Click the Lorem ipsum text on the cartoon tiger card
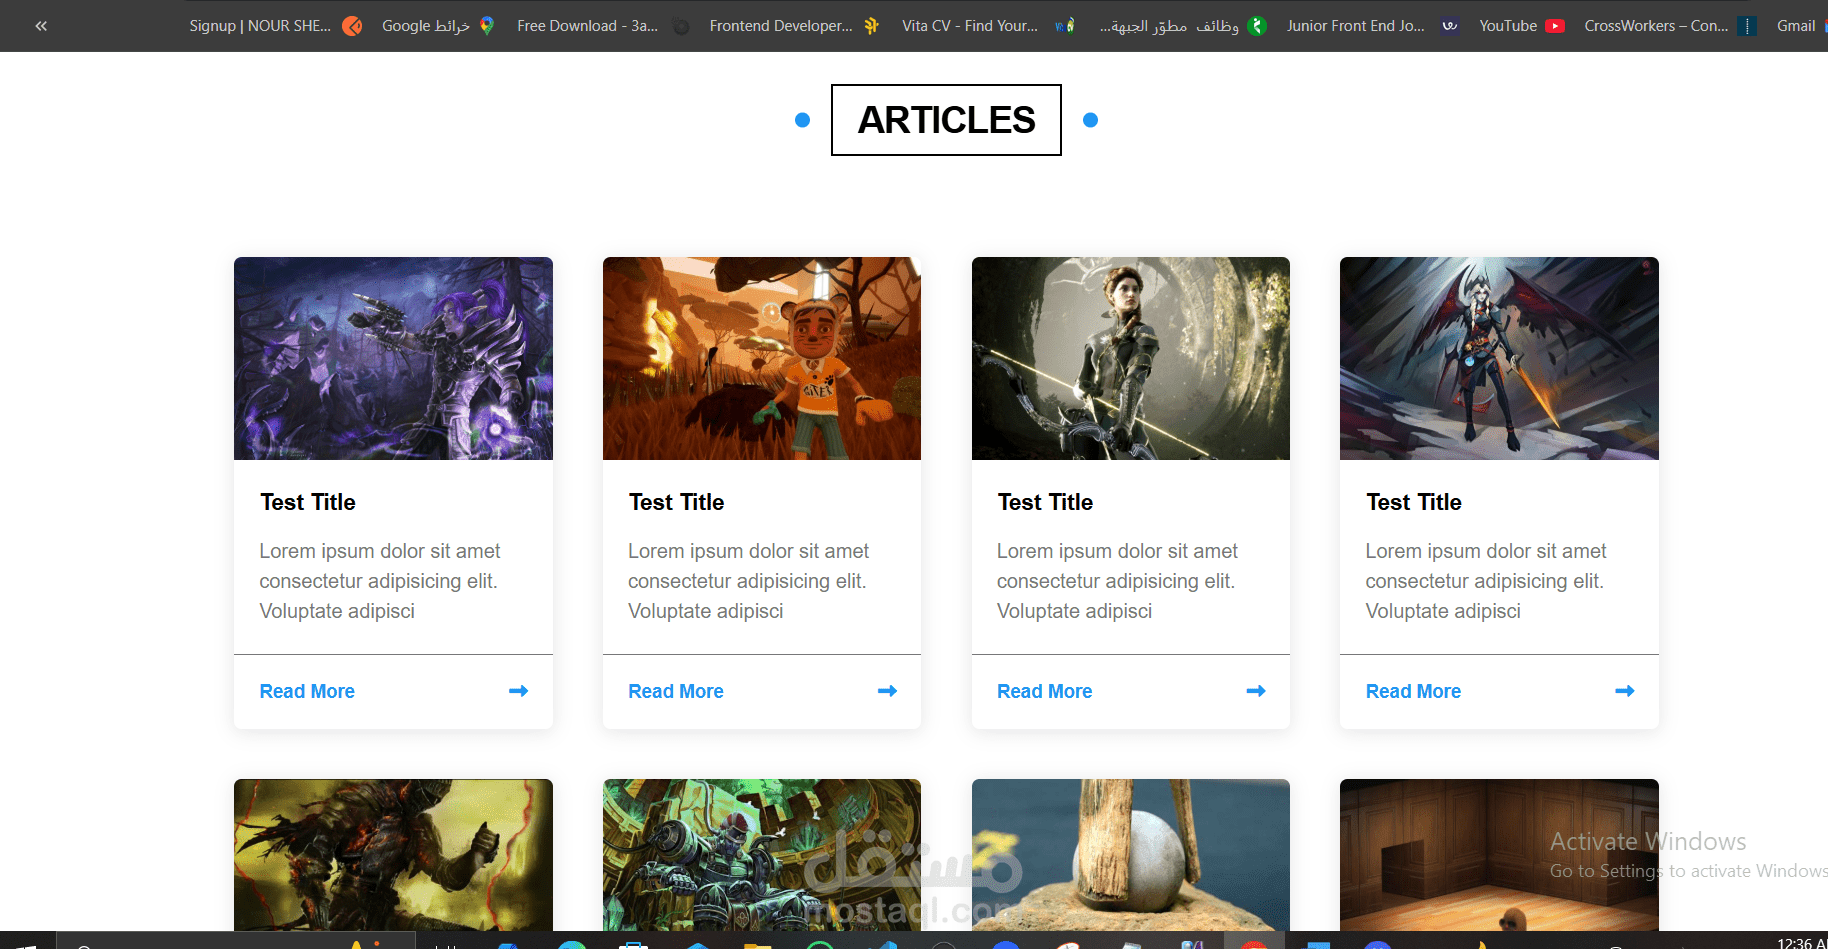1828x949 pixels. 749,581
